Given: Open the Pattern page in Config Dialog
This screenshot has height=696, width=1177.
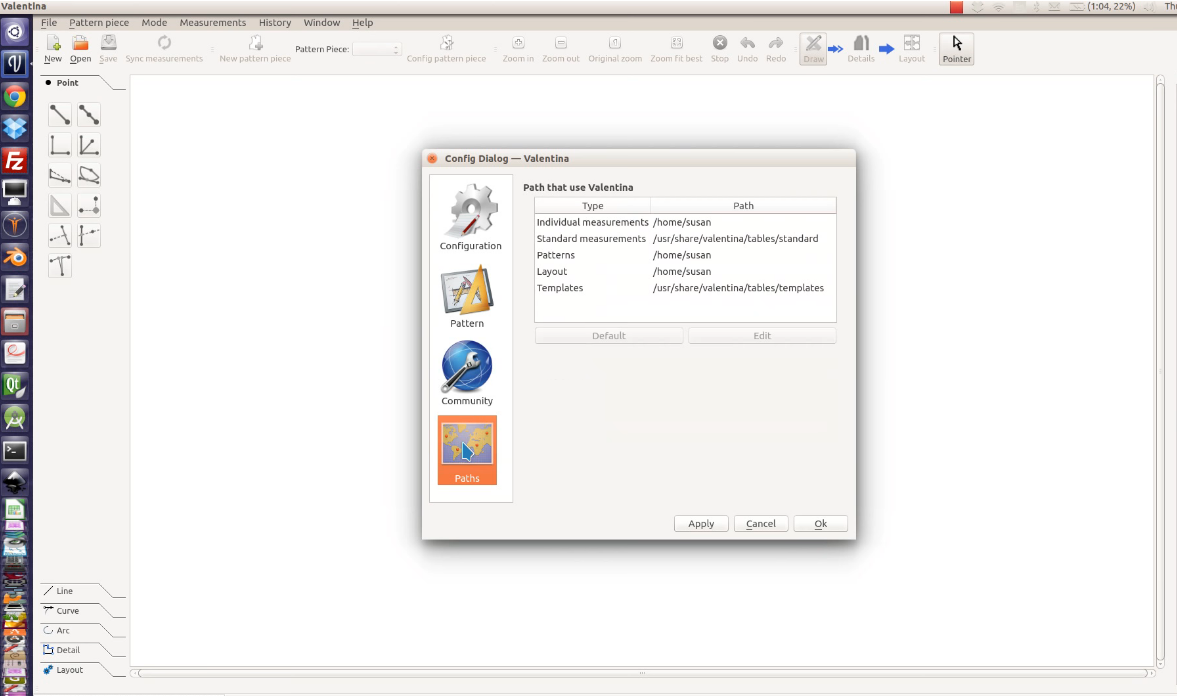Looking at the screenshot, I should point(467,296).
